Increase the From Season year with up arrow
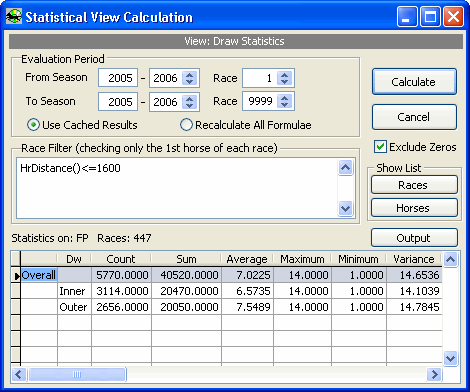The width and height of the screenshot is (470, 392). 190,75
